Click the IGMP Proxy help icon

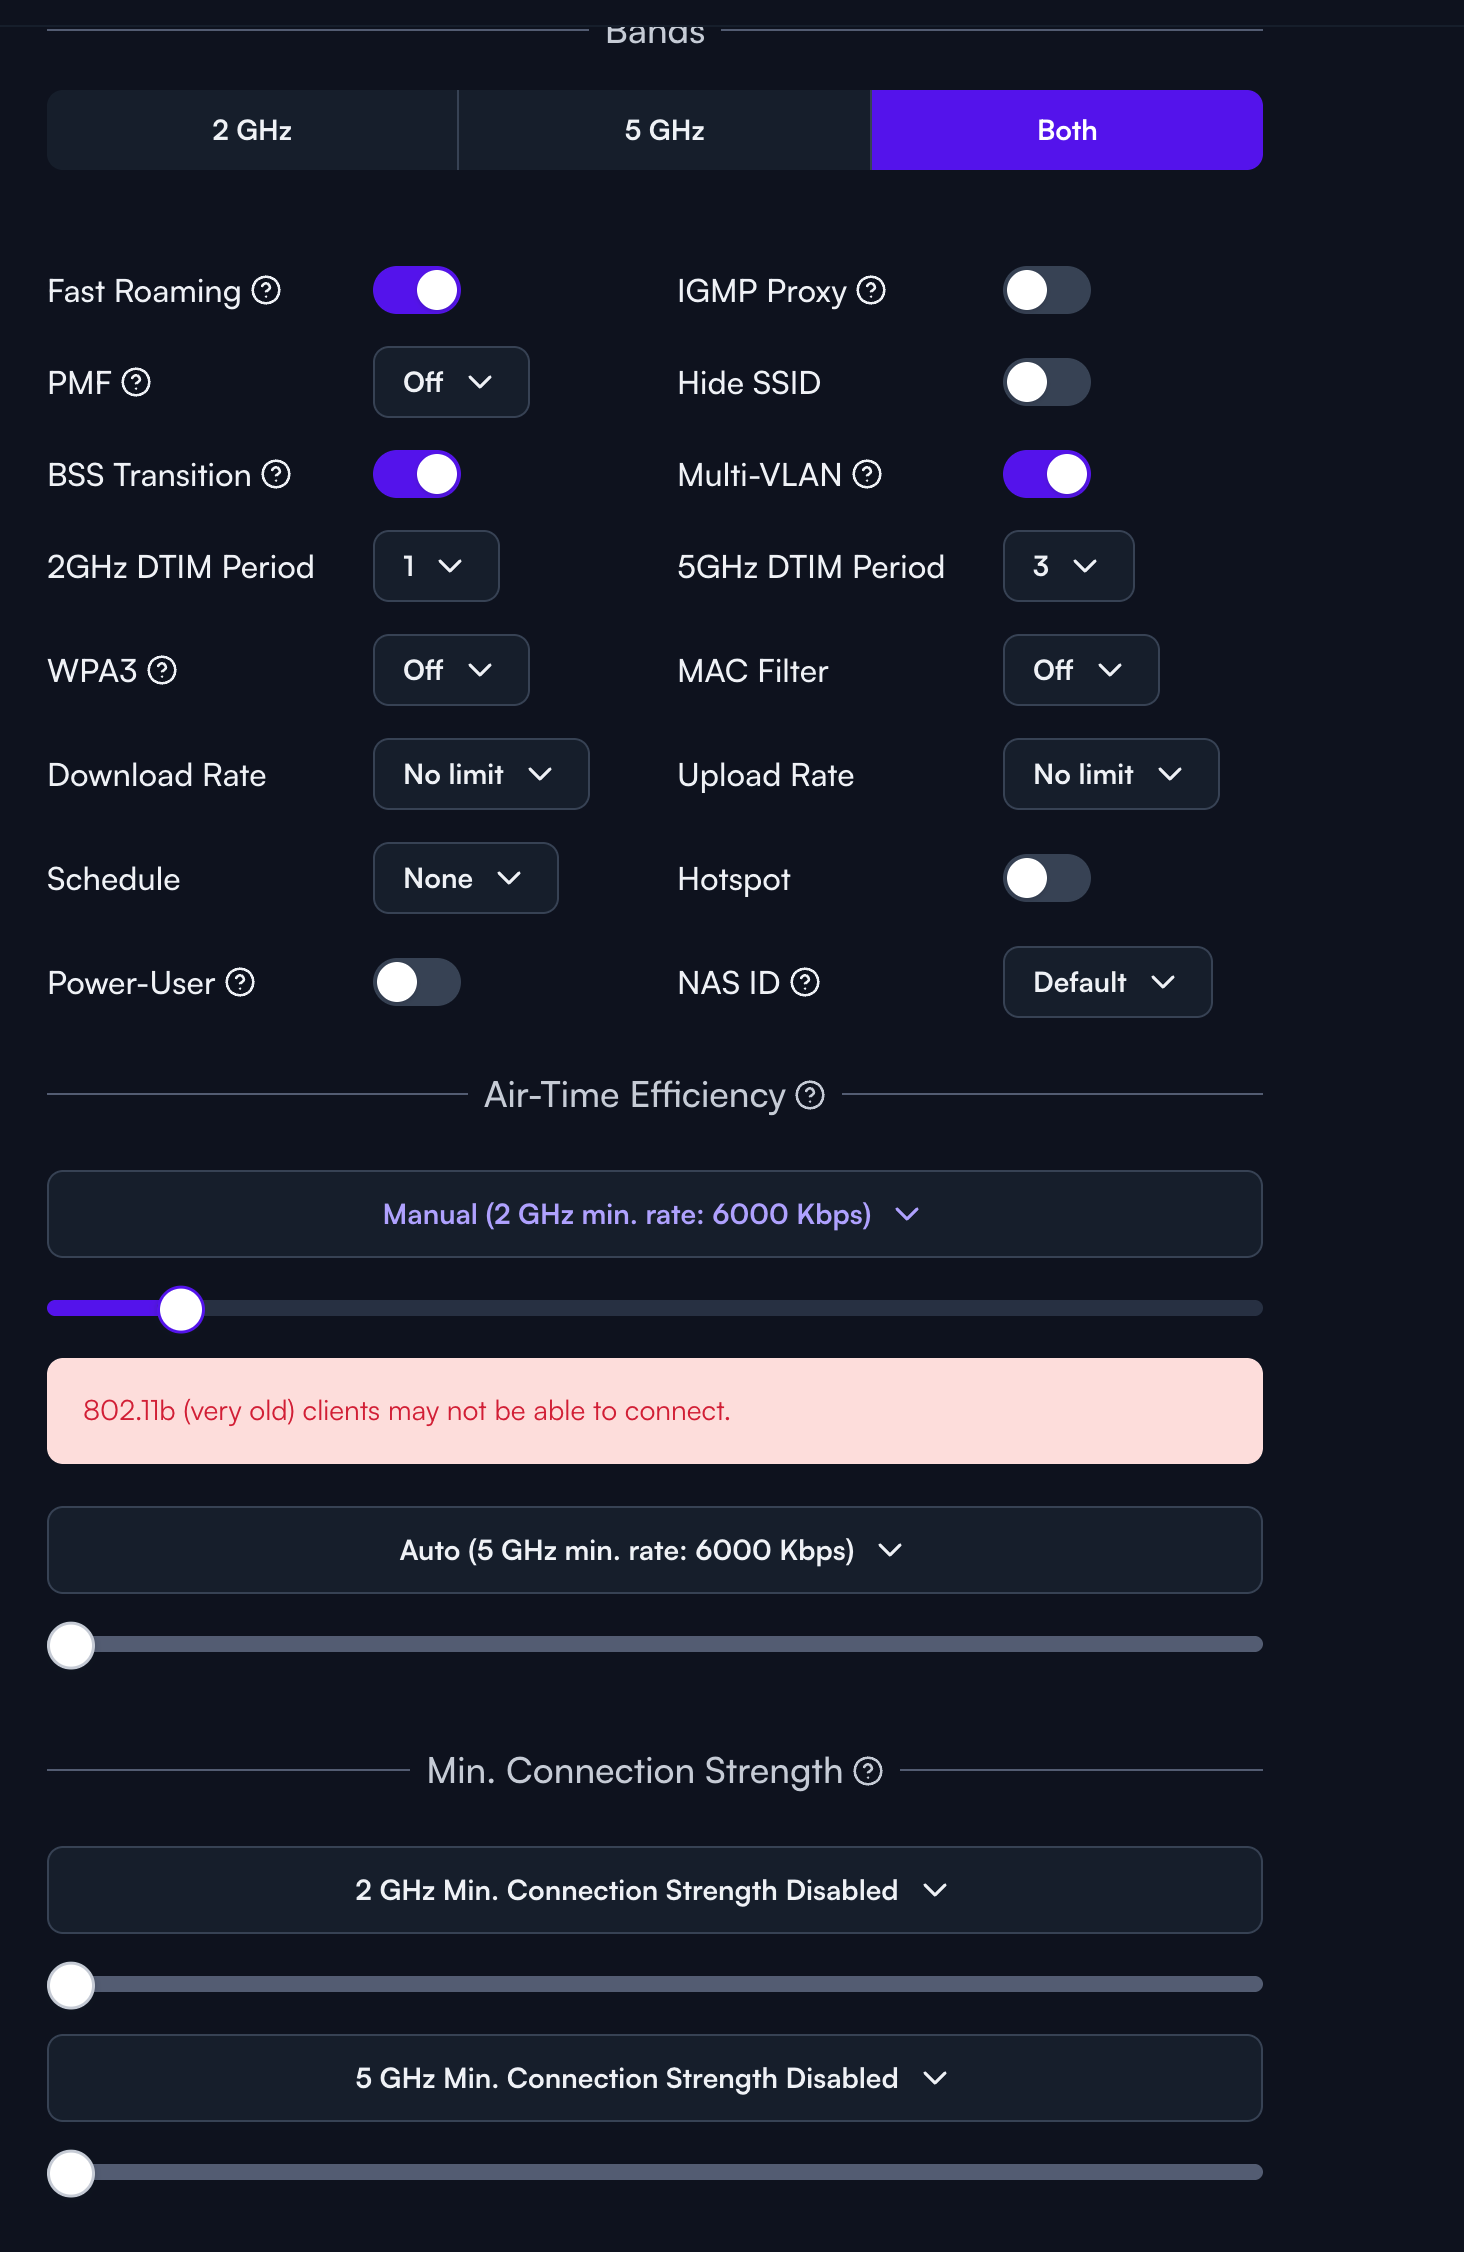click(x=871, y=290)
